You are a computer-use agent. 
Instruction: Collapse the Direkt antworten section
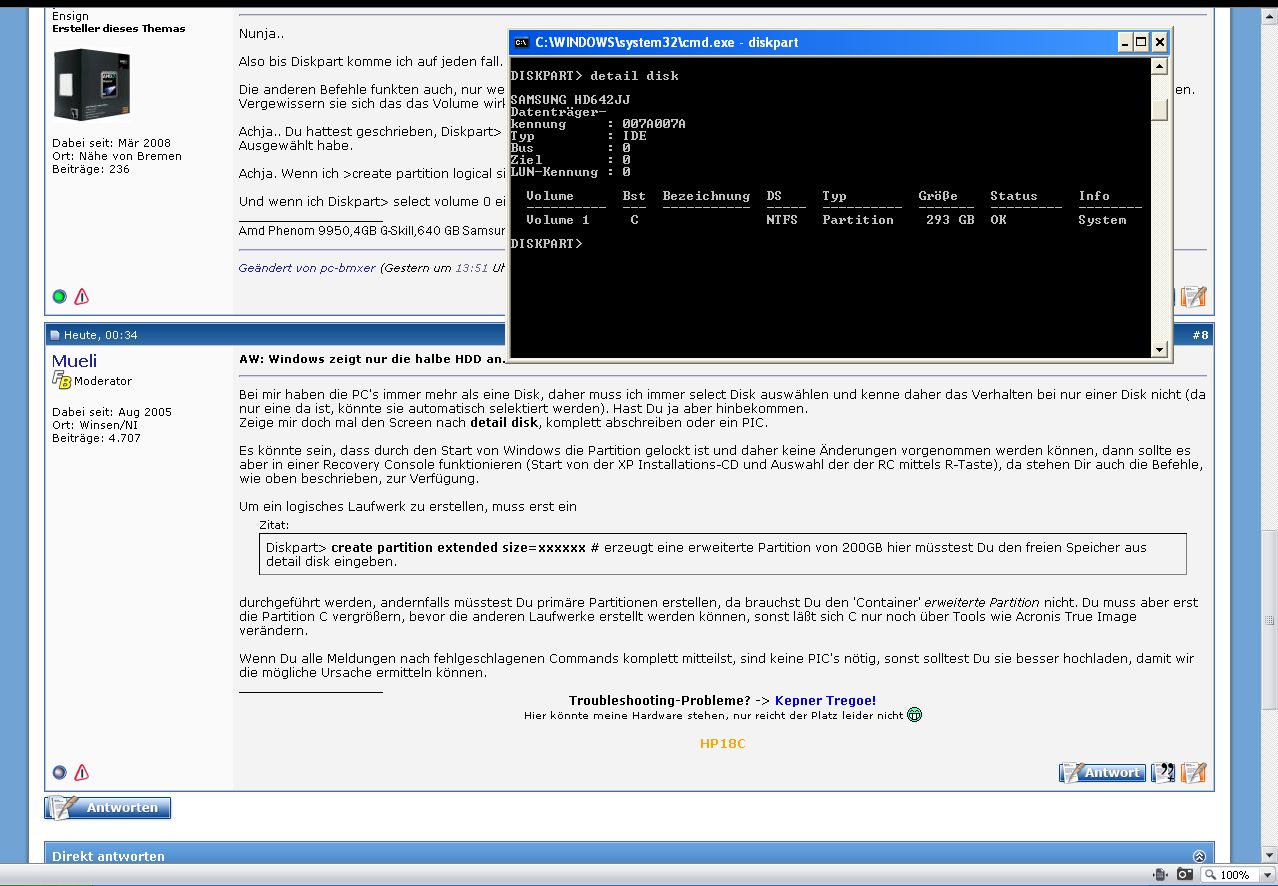point(1199,856)
